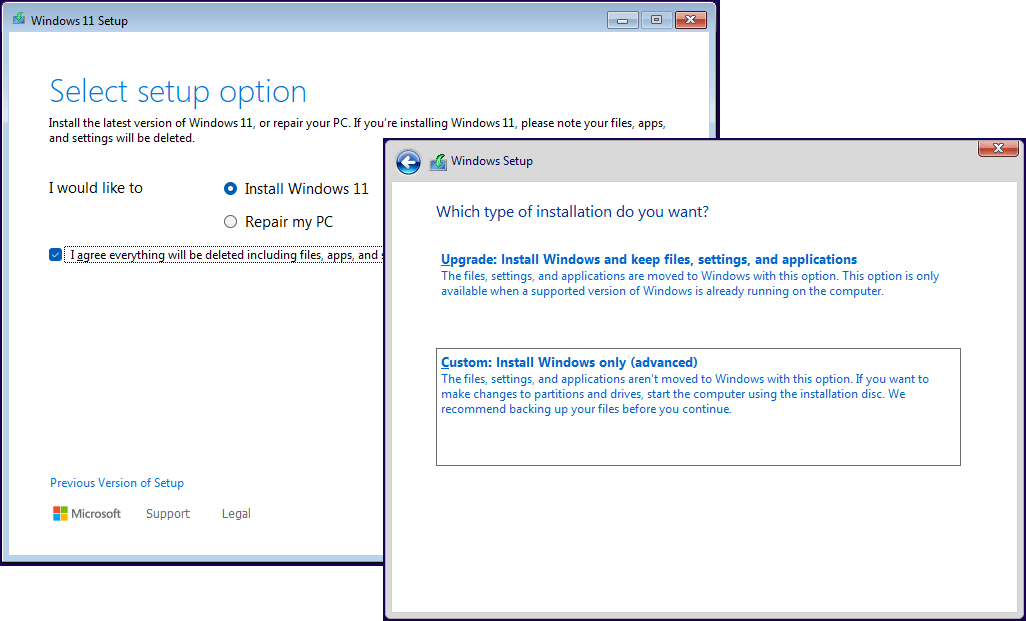Click the Windows 11 Setup title bar icon
The width and height of the screenshot is (1026, 621).
tap(17, 19)
